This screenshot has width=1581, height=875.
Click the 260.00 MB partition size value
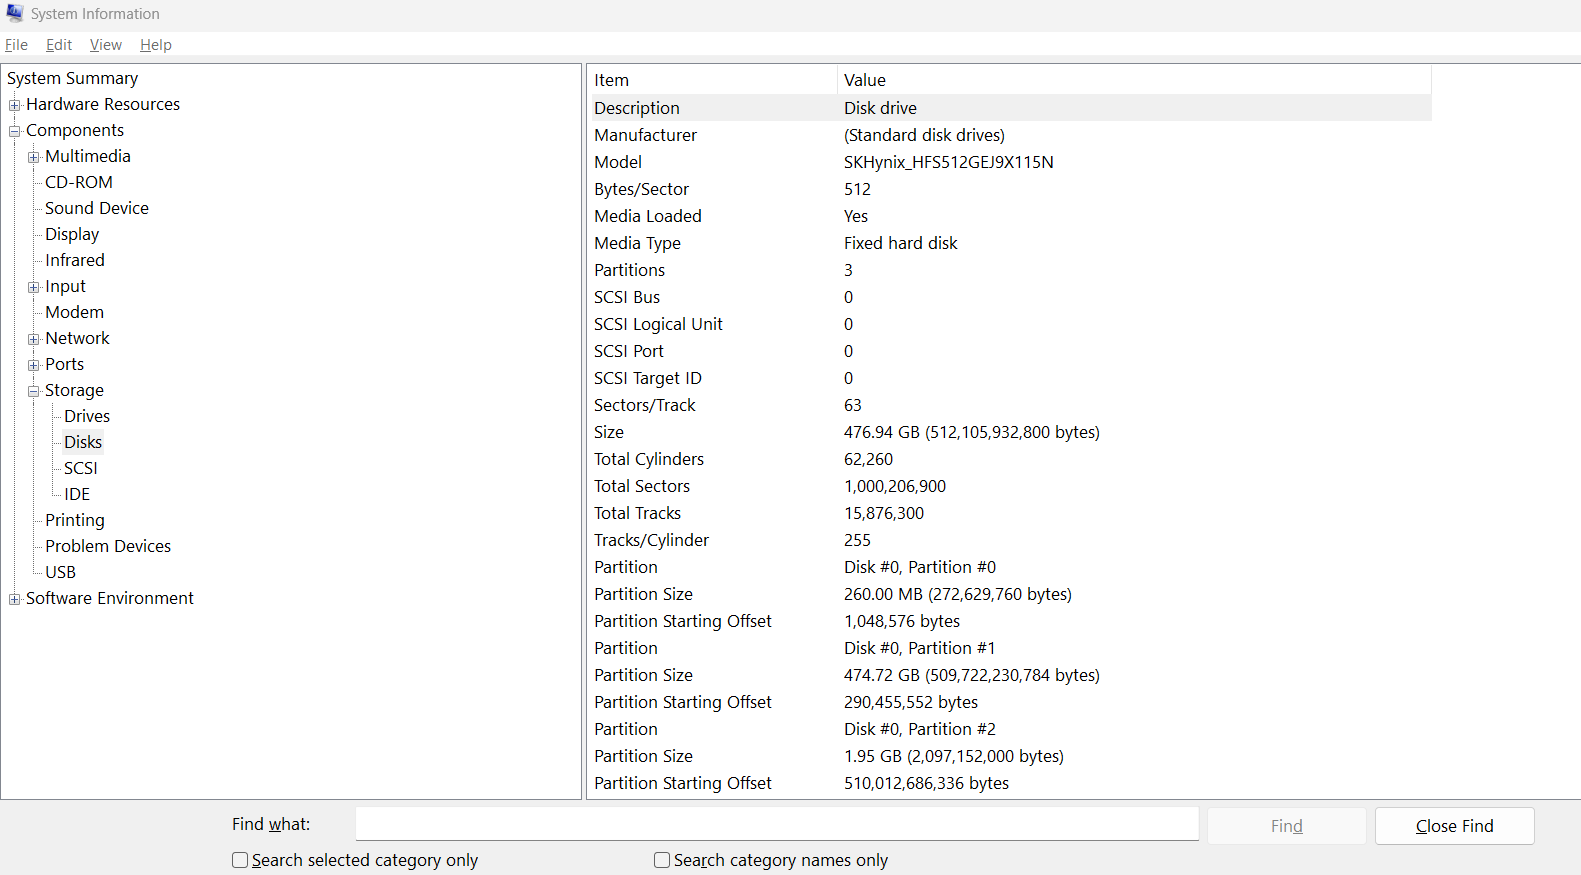(958, 594)
